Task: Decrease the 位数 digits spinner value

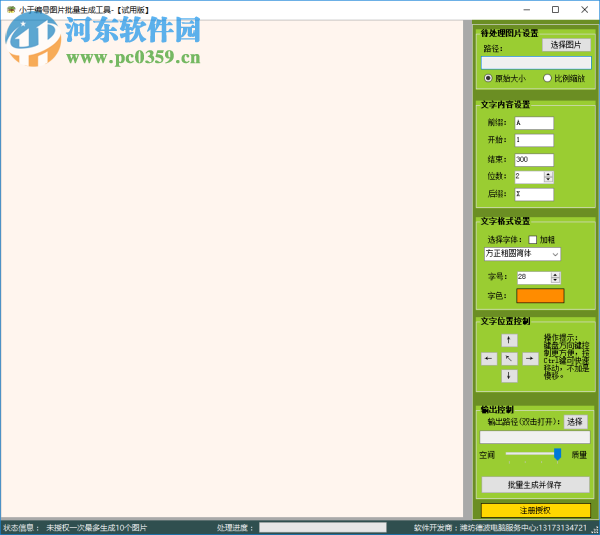Action: coord(548,179)
